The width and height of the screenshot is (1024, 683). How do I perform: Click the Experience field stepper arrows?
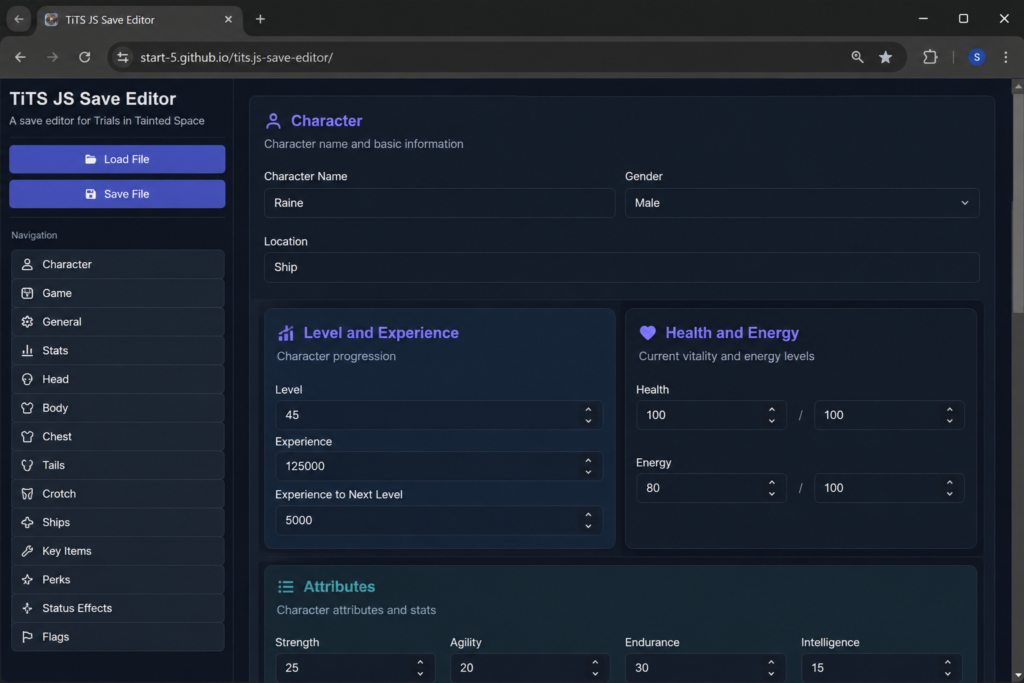588,466
